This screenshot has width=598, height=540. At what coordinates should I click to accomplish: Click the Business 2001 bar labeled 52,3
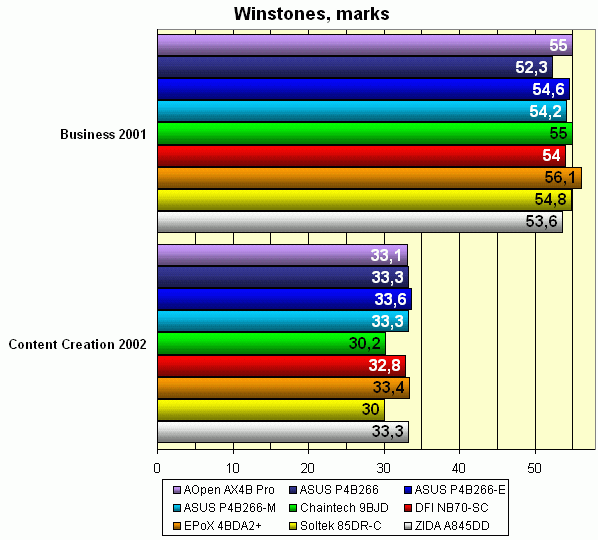(355, 67)
